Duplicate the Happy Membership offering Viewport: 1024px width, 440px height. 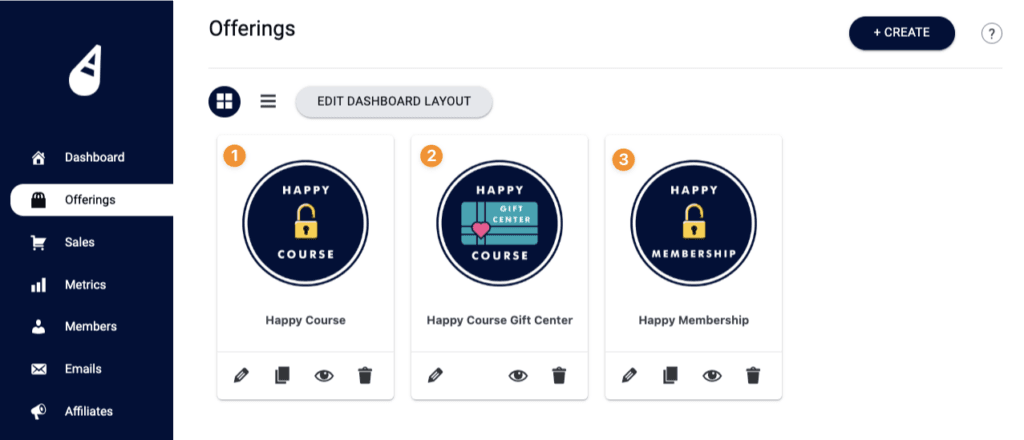click(x=670, y=376)
